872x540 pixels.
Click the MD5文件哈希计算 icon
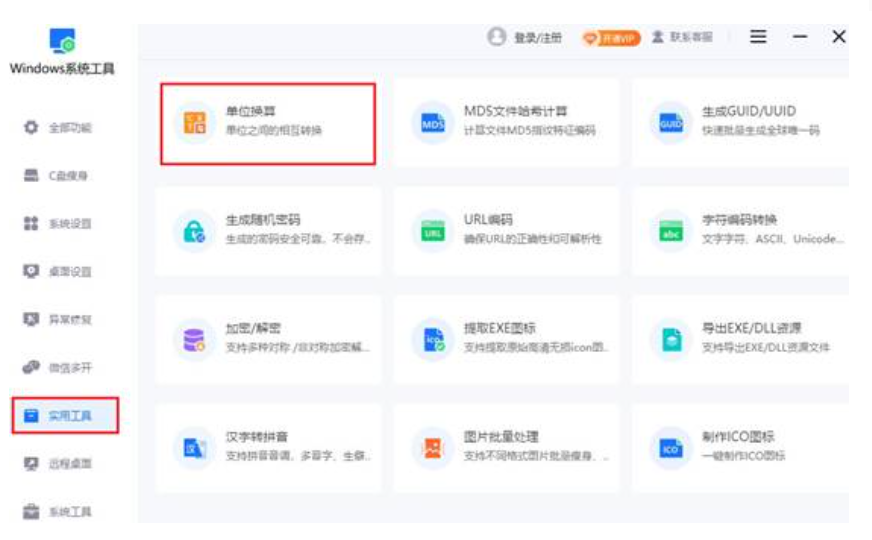coord(432,123)
